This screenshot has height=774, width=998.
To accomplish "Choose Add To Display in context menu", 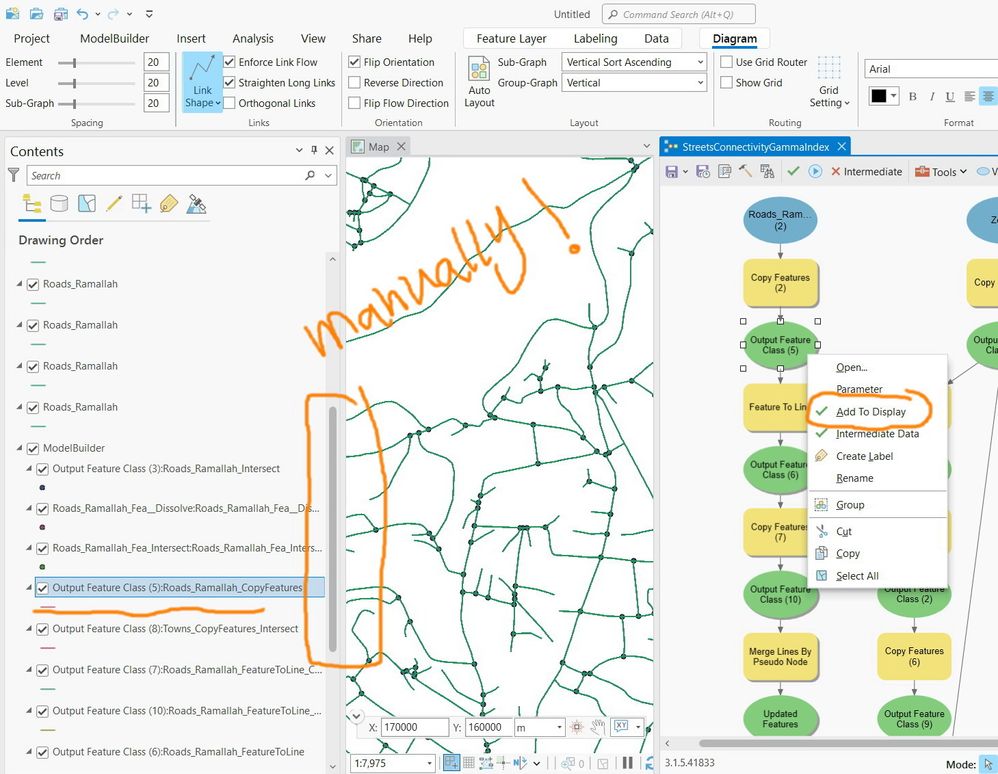I will 870,412.
